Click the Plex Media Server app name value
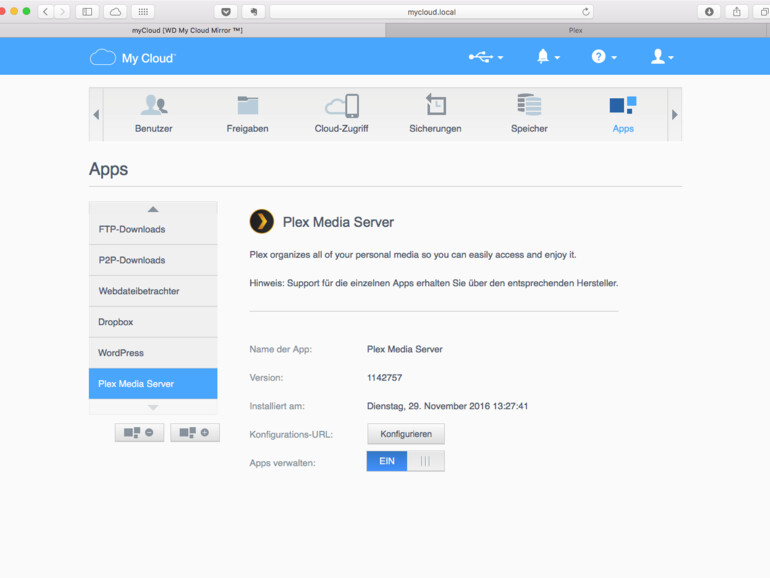The height and width of the screenshot is (578, 770). (x=405, y=349)
